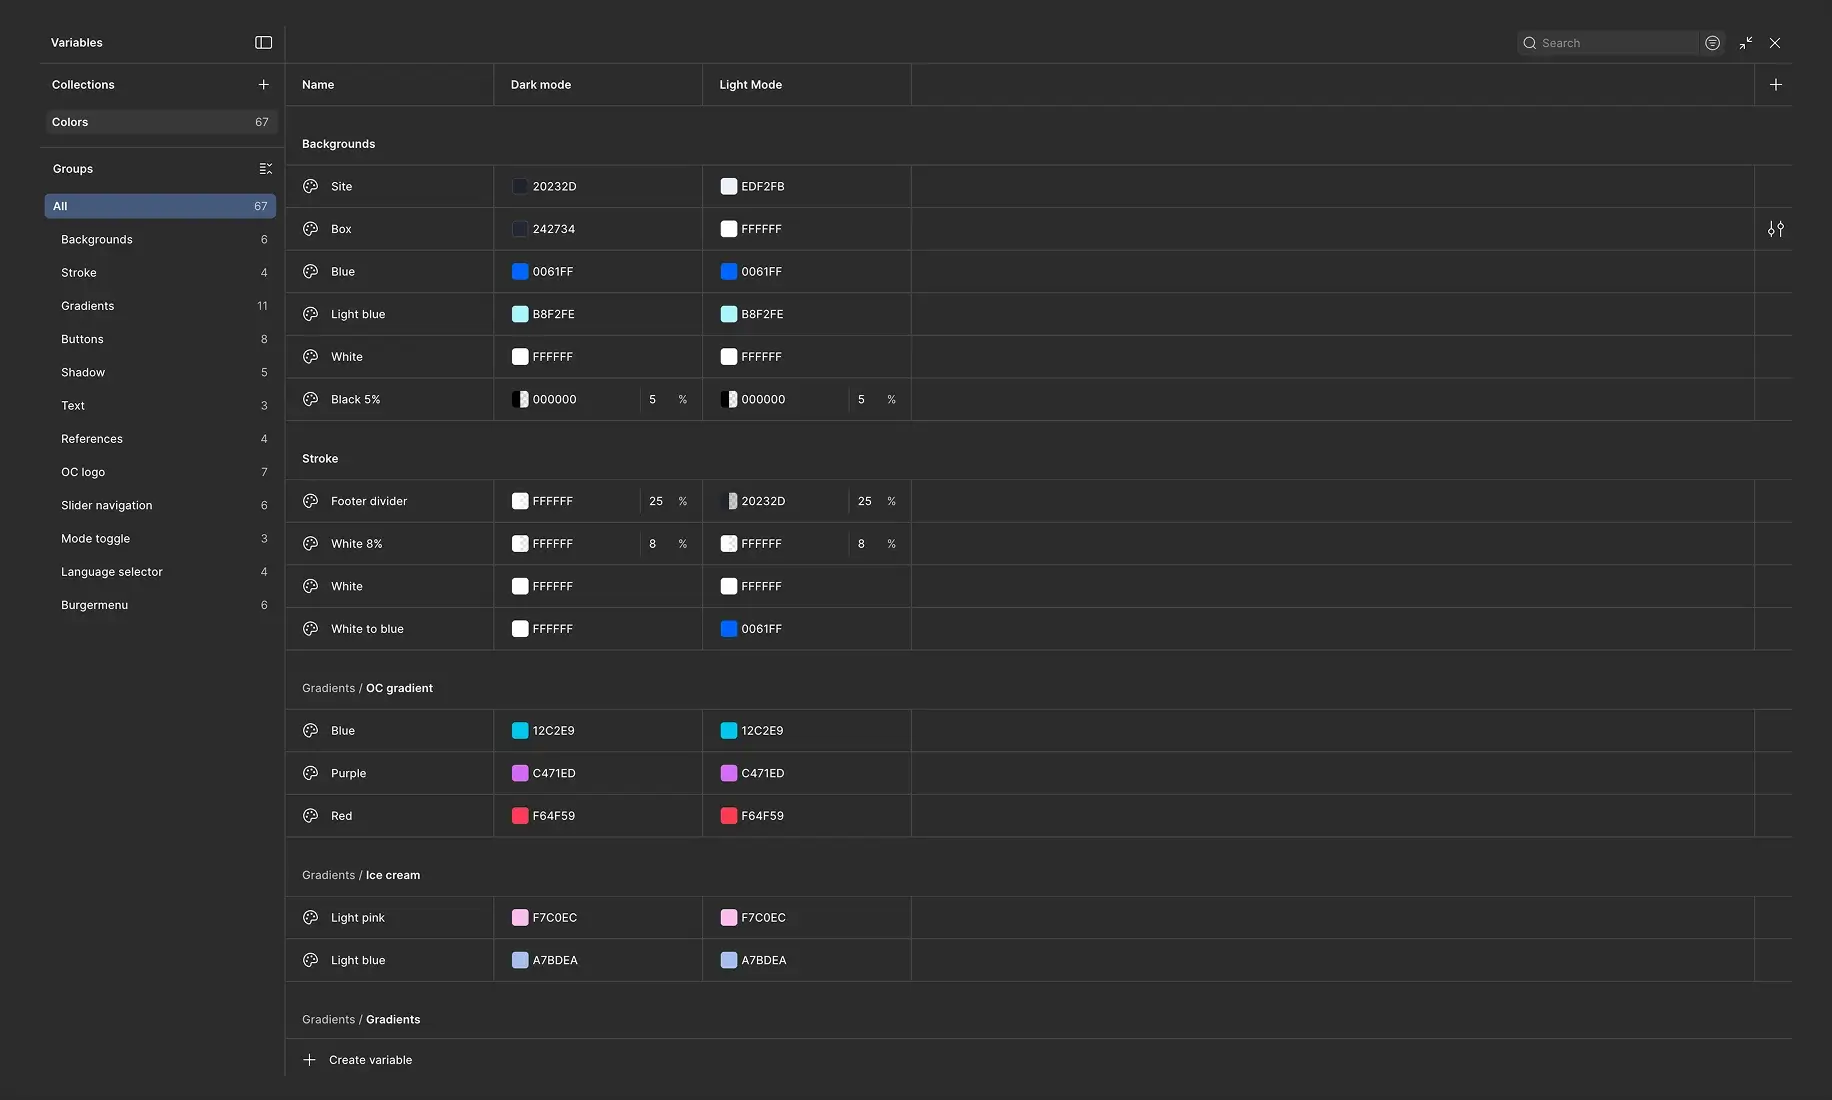Click the Backgrounds section heading
The width and height of the screenshot is (1832, 1100).
(x=339, y=144)
